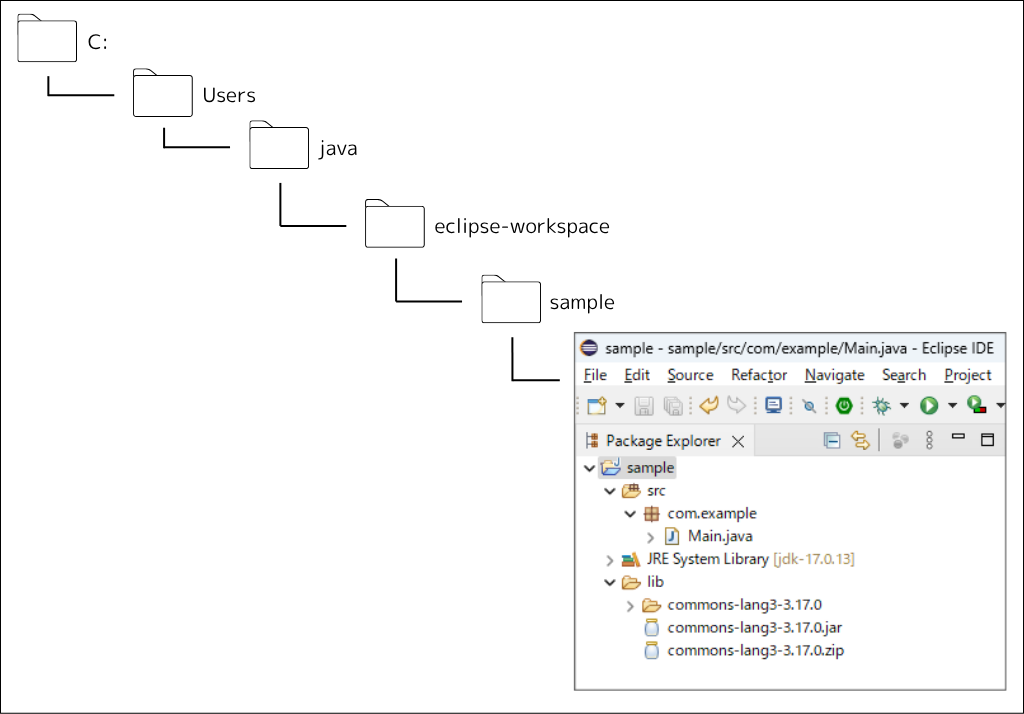Click the lib folder icon
This screenshot has width=1024, height=714.
631,582
